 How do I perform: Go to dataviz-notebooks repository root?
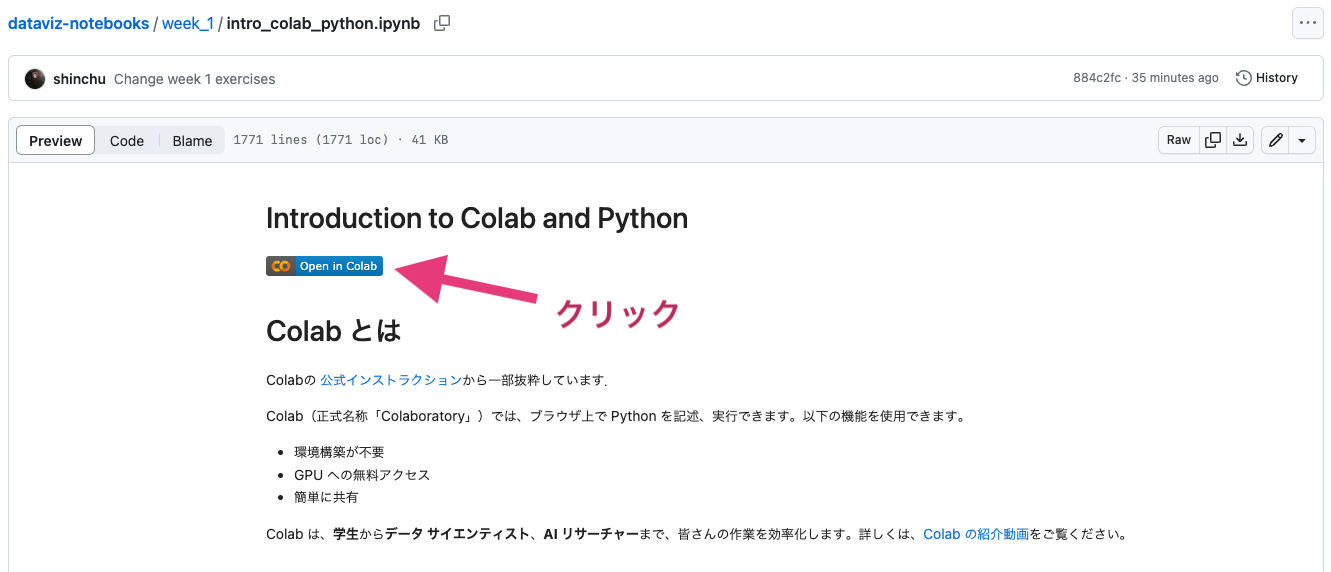coord(79,23)
